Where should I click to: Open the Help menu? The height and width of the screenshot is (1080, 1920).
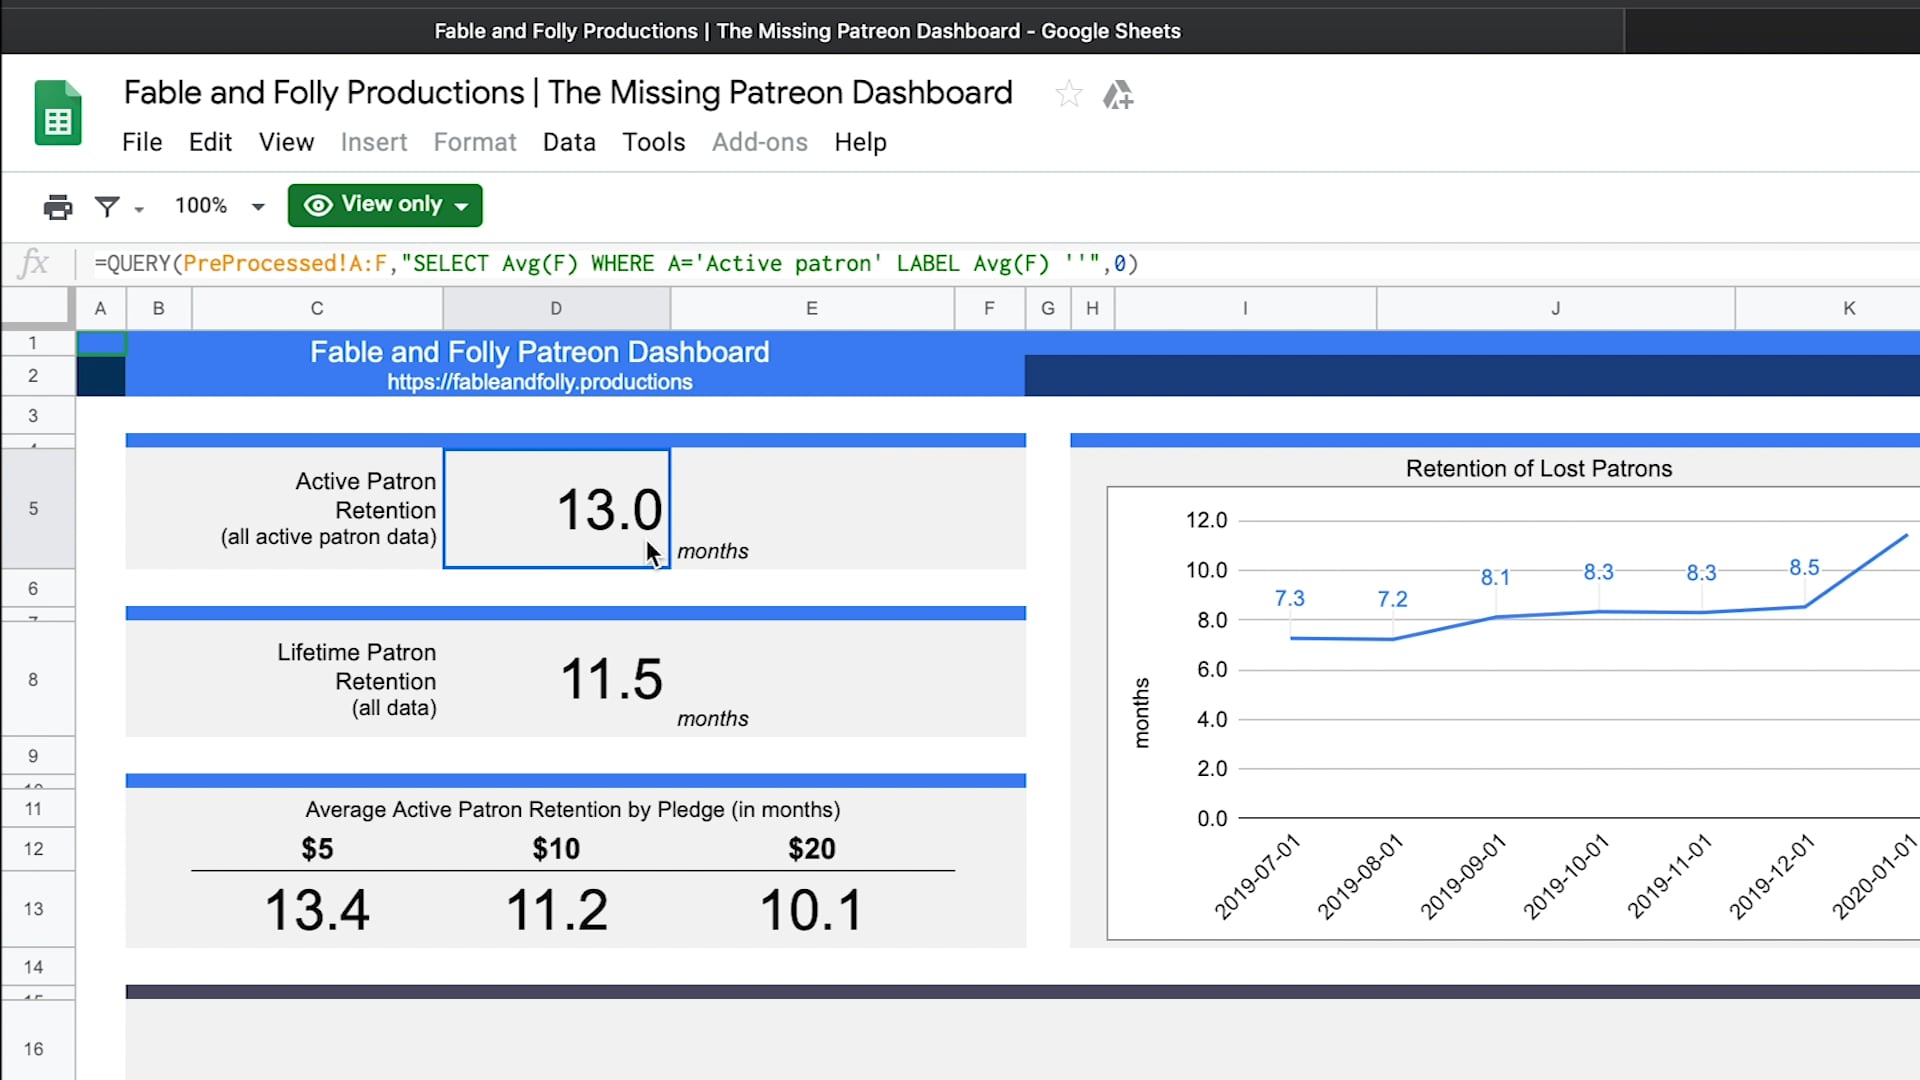click(860, 142)
